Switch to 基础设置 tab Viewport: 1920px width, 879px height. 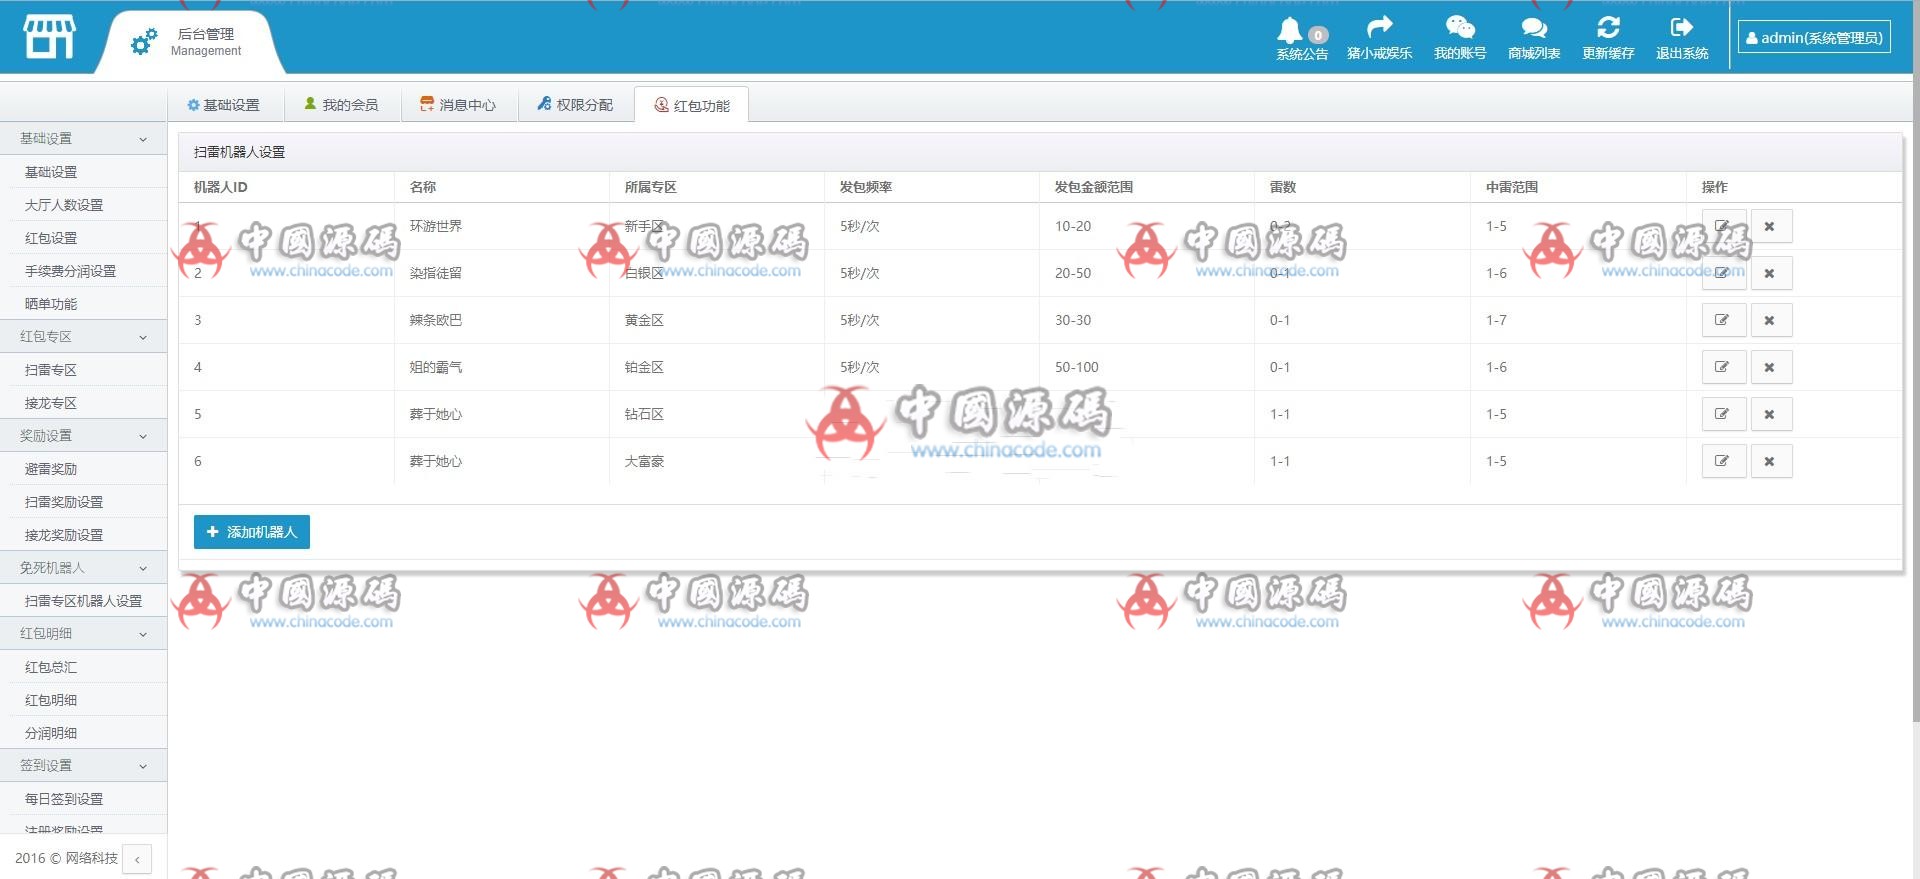(224, 105)
